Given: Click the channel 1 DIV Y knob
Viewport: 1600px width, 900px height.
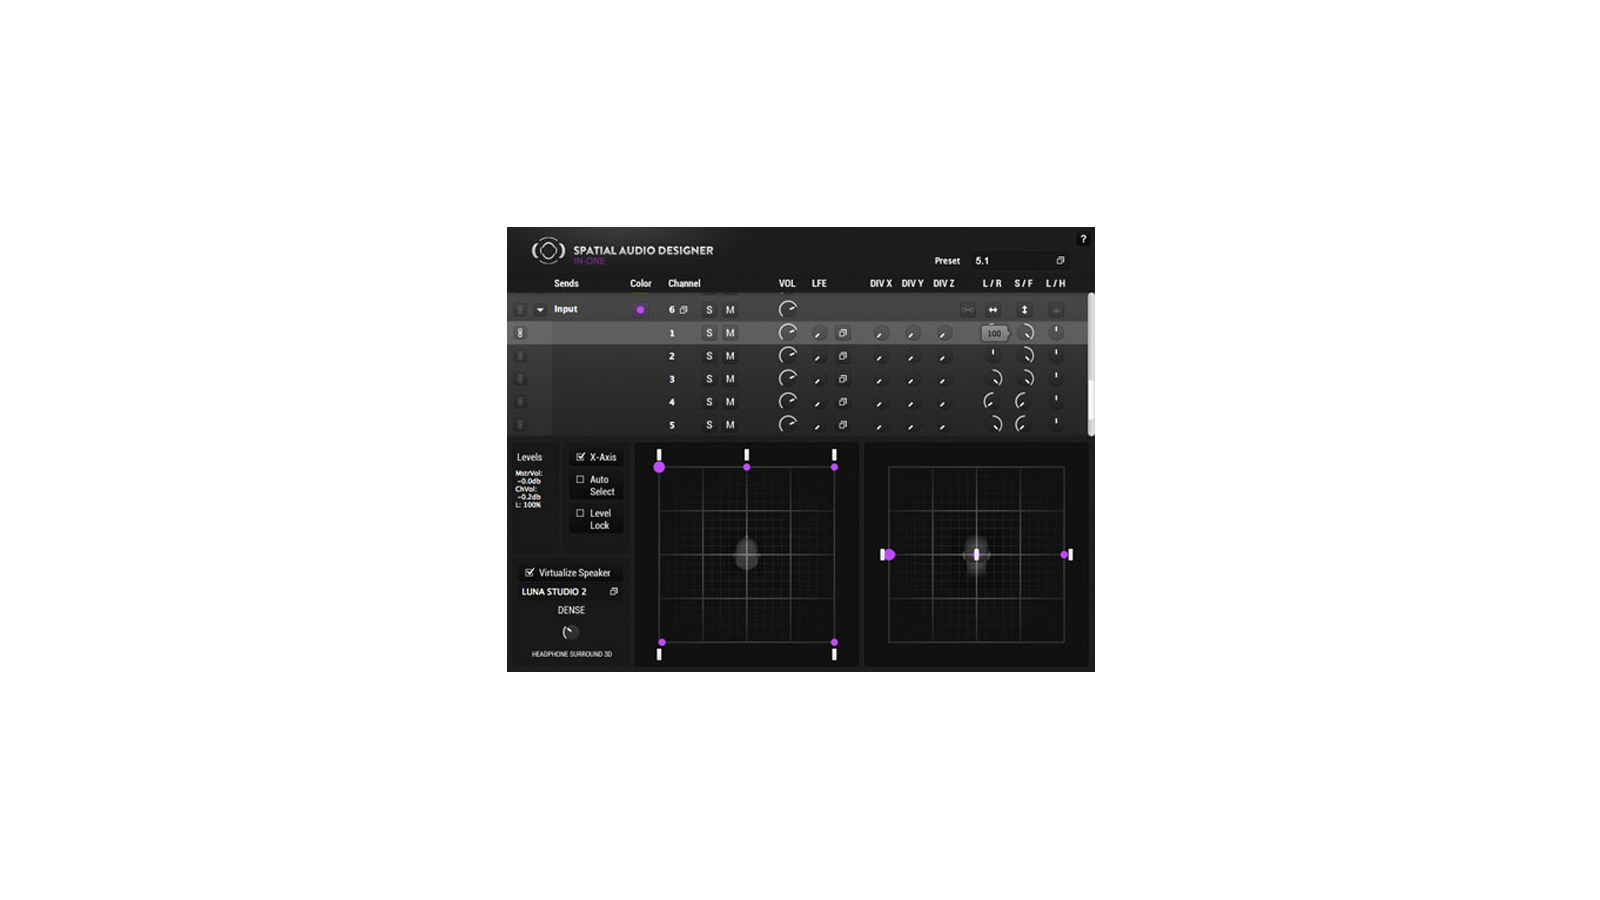Looking at the screenshot, I should click(912, 333).
